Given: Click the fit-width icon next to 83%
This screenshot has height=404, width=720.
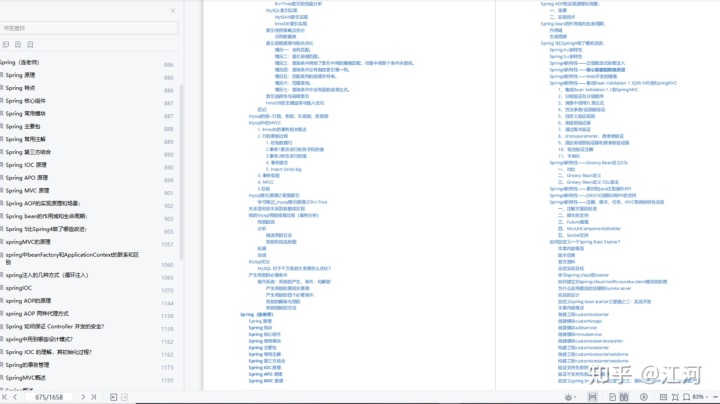Looking at the screenshot, I should click(686, 397).
